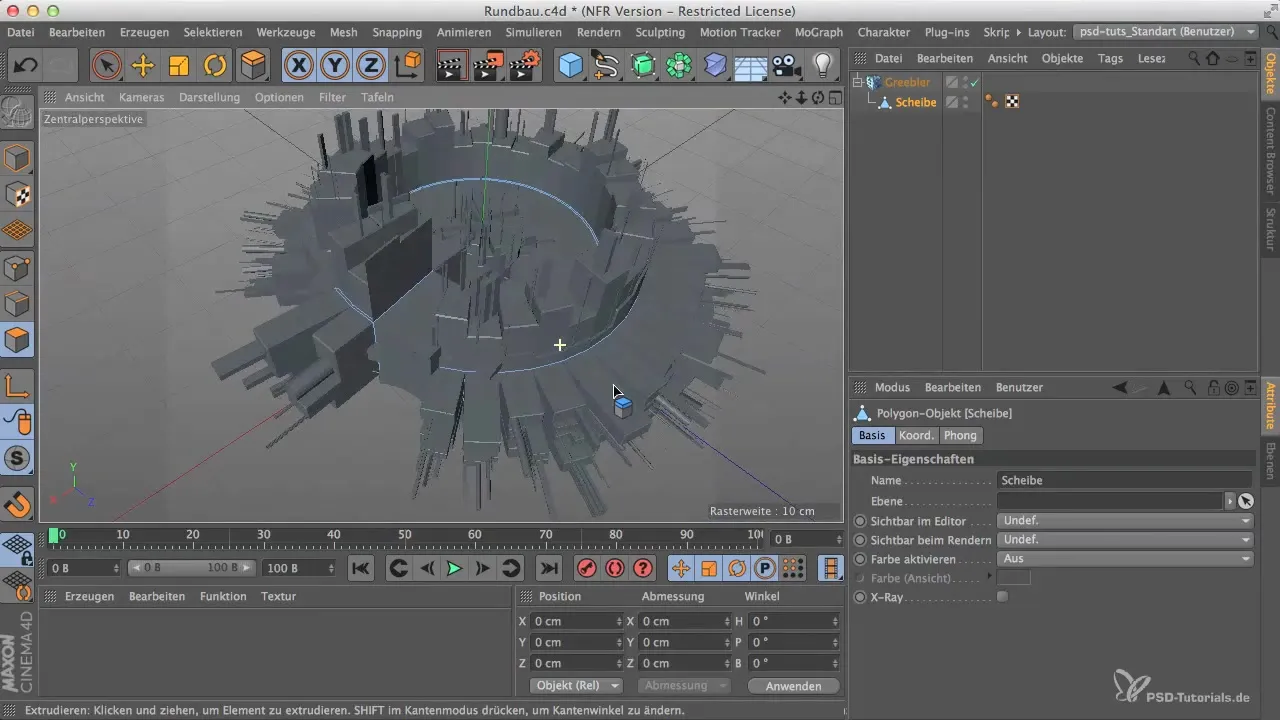Screen dimensions: 1280x720
Task: Toggle Enable Axis L-shaped icon
Action: tap(18, 386)
